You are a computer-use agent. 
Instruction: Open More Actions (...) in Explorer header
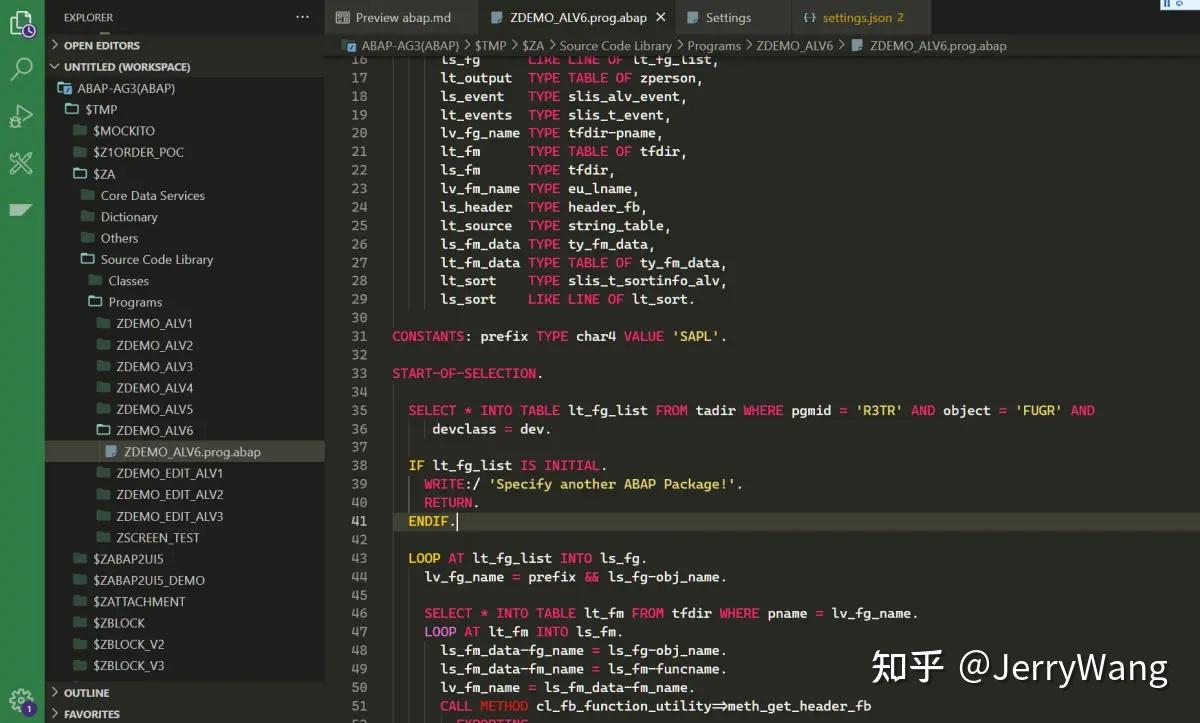[x=302, y=17]
